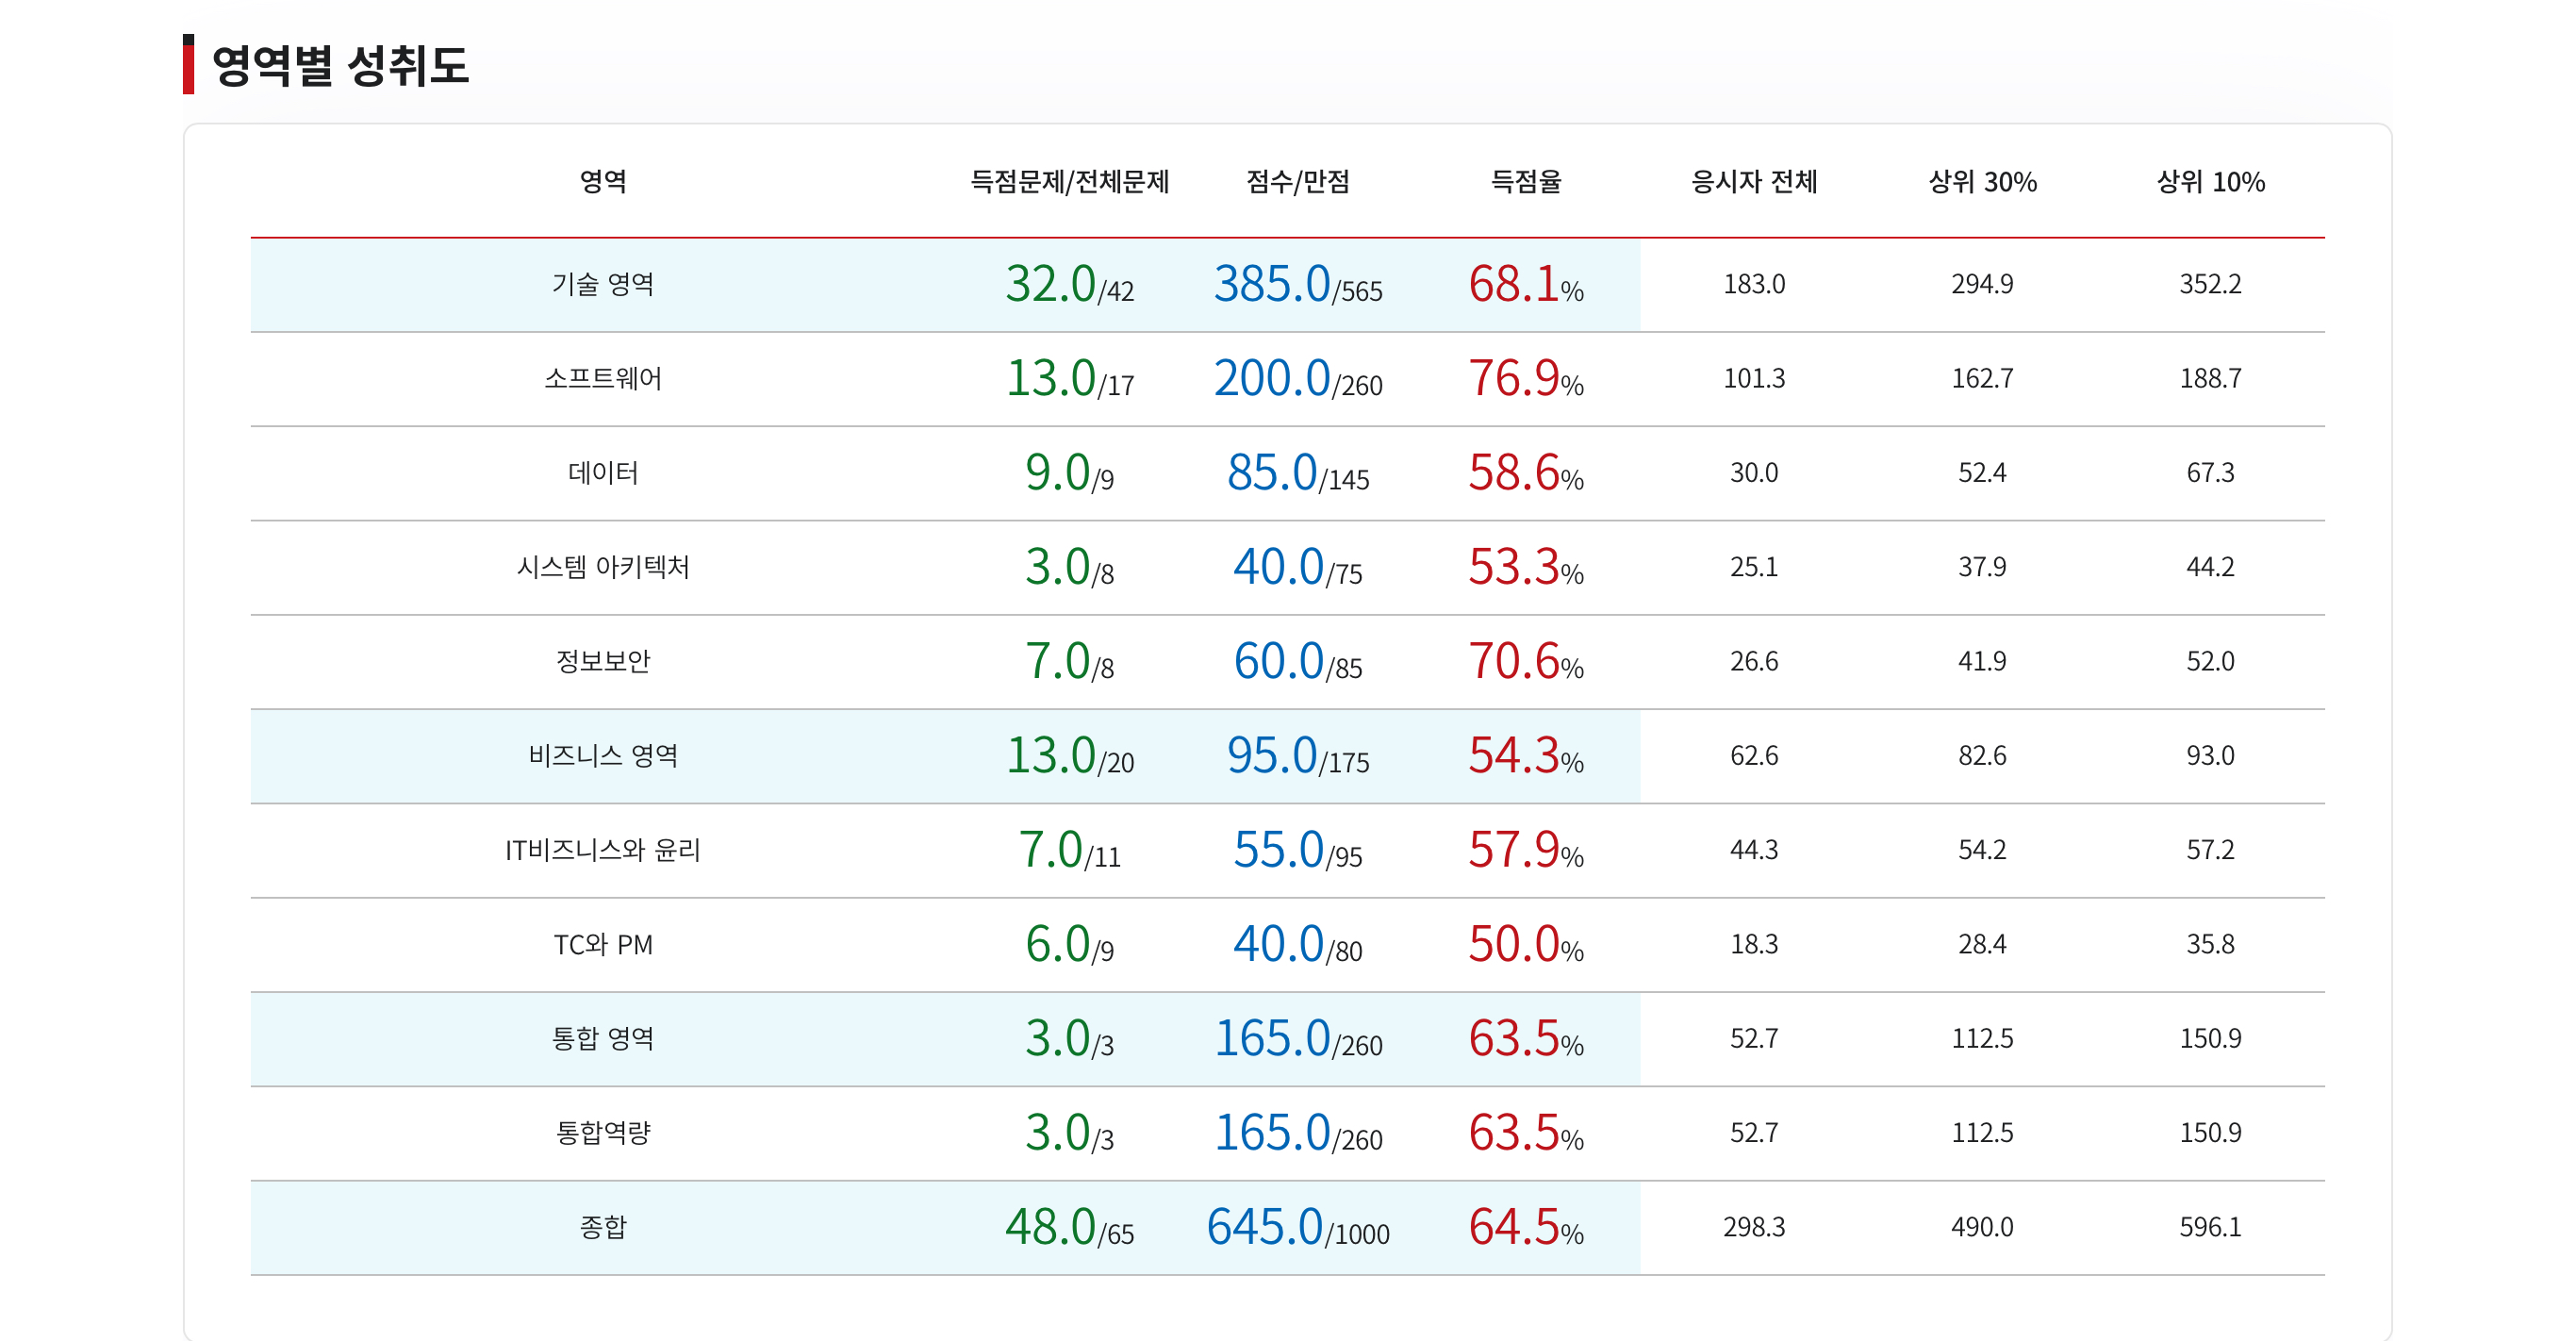The width and height of the screenshot is (2576, 1341).
Task: Select the IT비즈니스와 윤리 row label
Action: (603, 850)
